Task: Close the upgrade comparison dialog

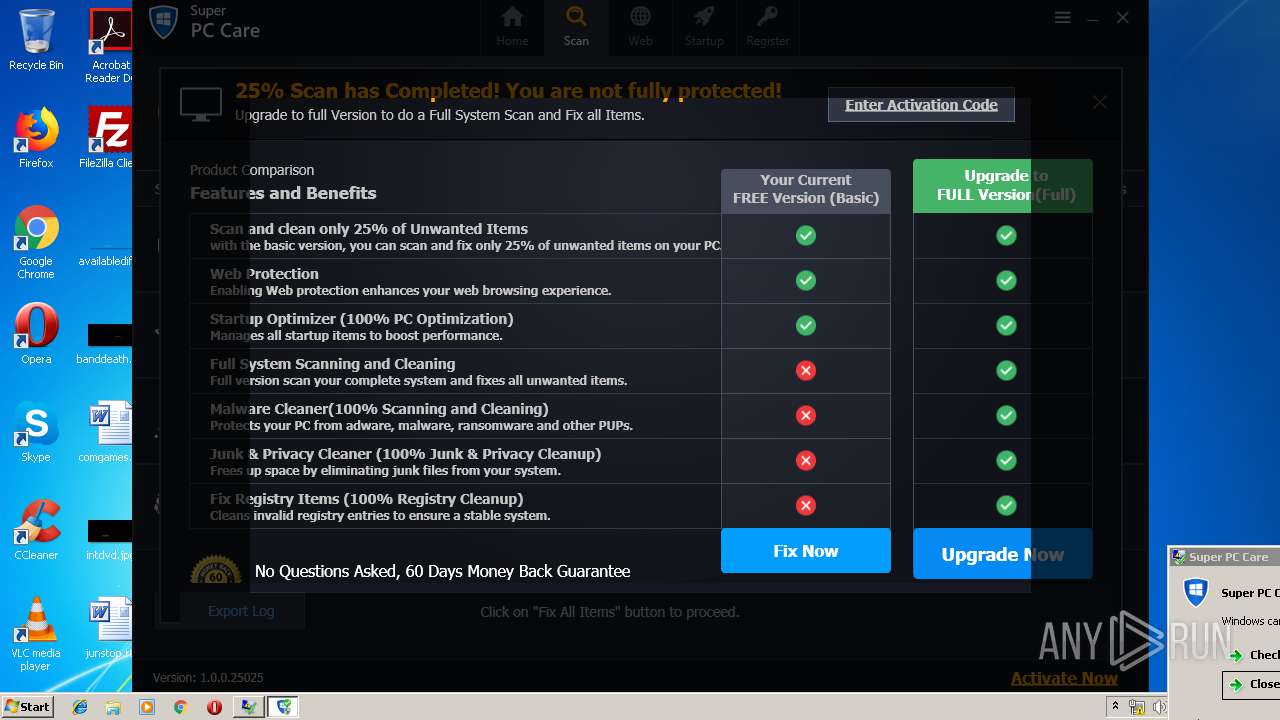Action: pyautogui.click(x=1100, y=102)
